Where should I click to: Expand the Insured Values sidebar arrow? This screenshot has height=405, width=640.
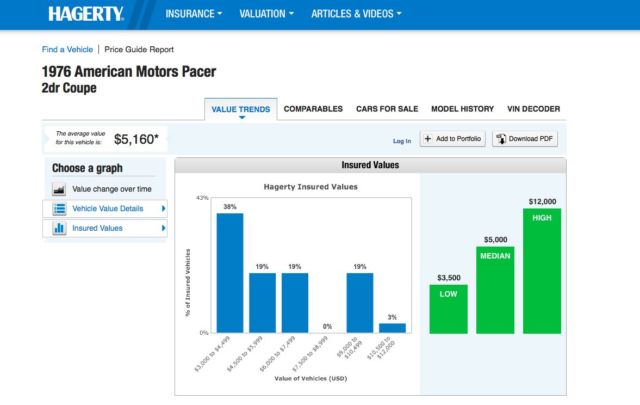[x=163, y=228]
